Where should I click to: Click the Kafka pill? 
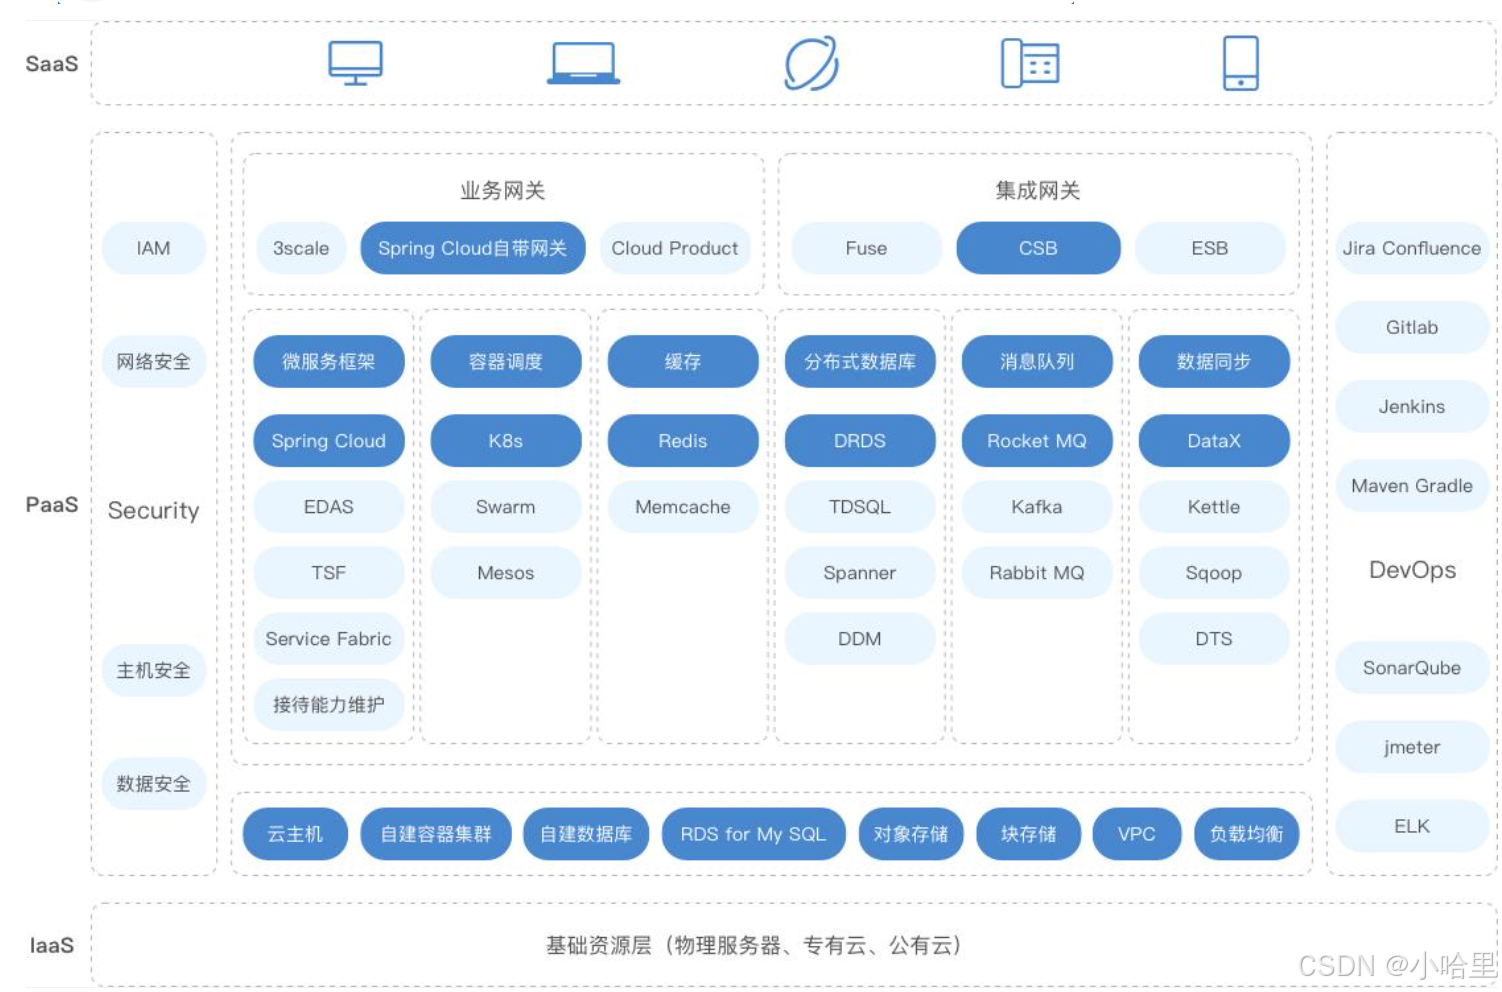point(1037,507)
